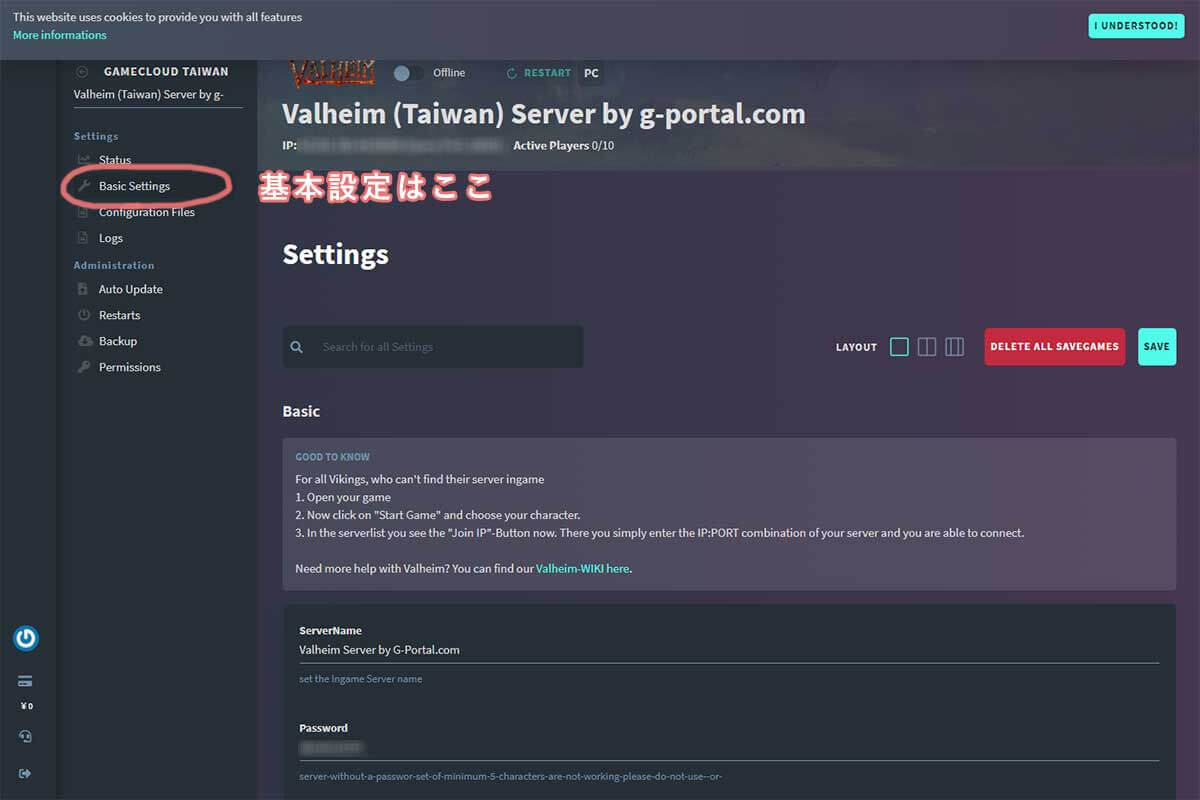This screenshot has height=800, width=1200.
Task: Click the ¥0 balance text
Action: point(26,706)
